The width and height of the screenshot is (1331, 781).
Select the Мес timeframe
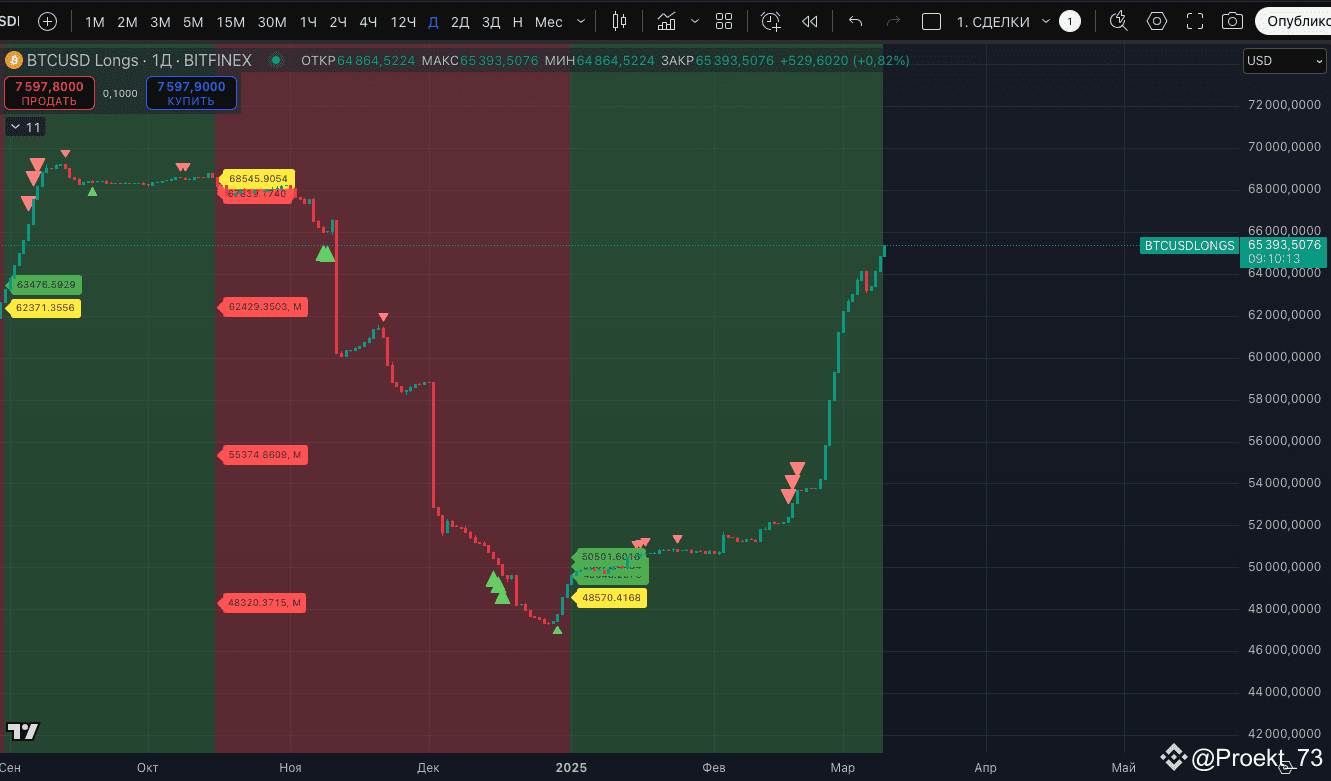pos(546,20)
